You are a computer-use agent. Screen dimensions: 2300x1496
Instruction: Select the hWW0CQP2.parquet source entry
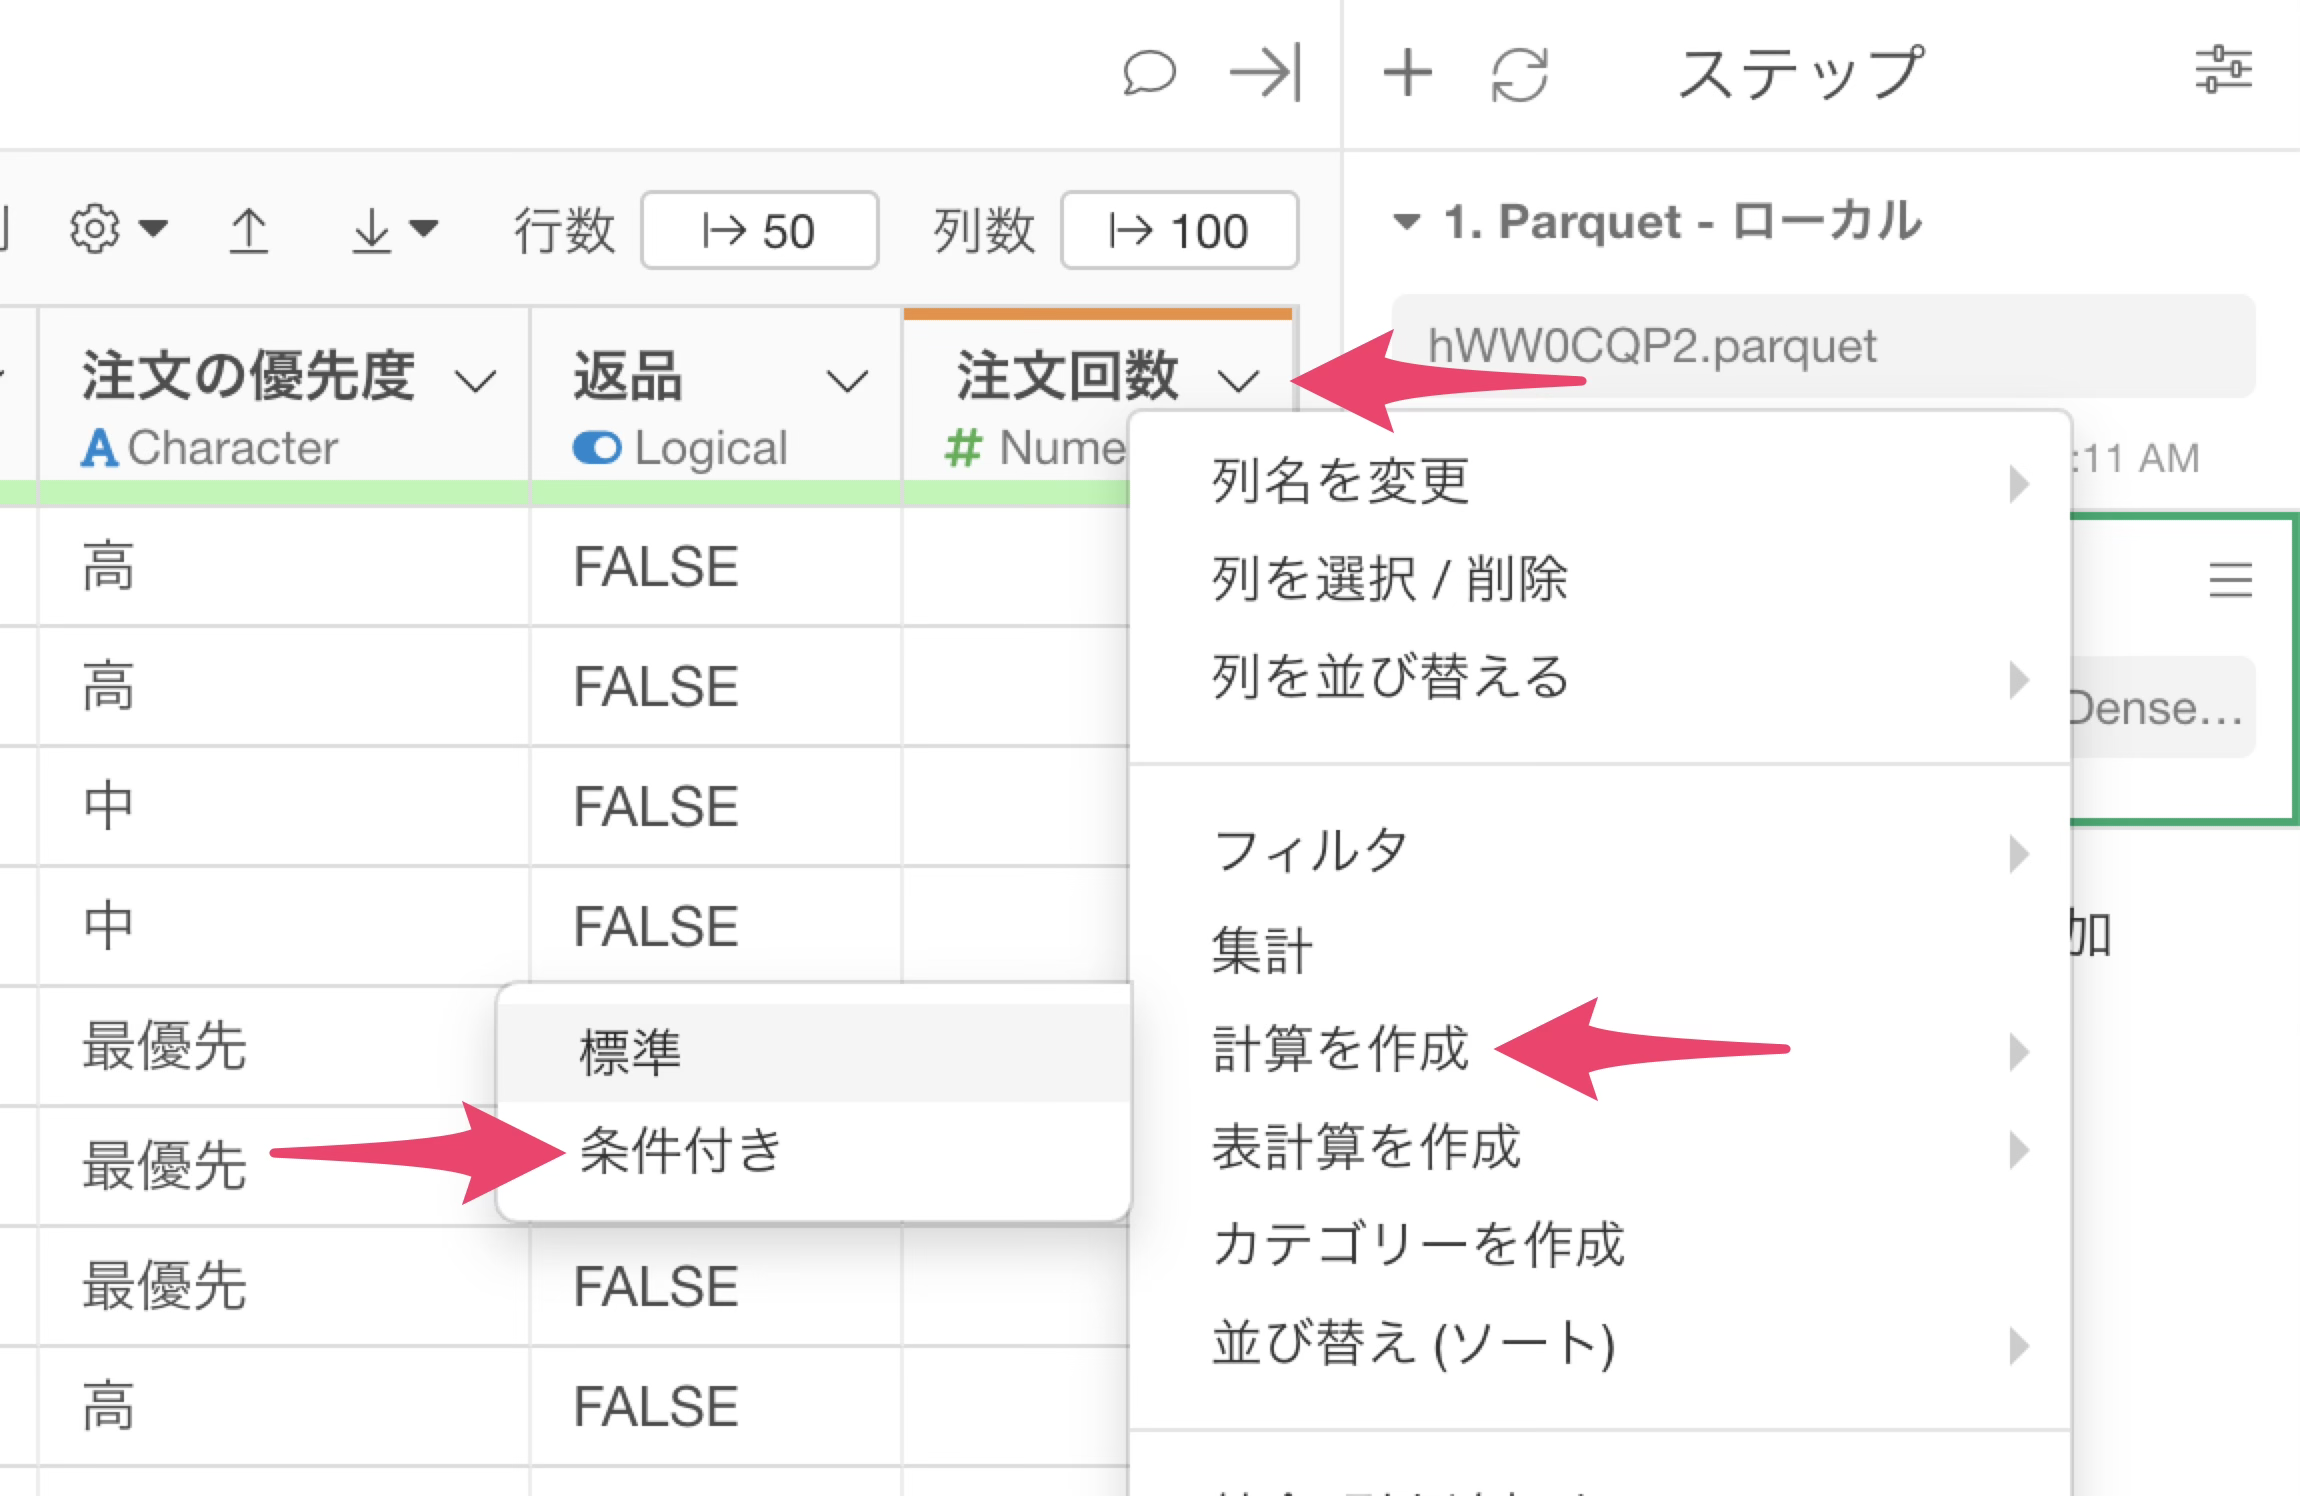pyautogui.click(x=1823, y=346)
